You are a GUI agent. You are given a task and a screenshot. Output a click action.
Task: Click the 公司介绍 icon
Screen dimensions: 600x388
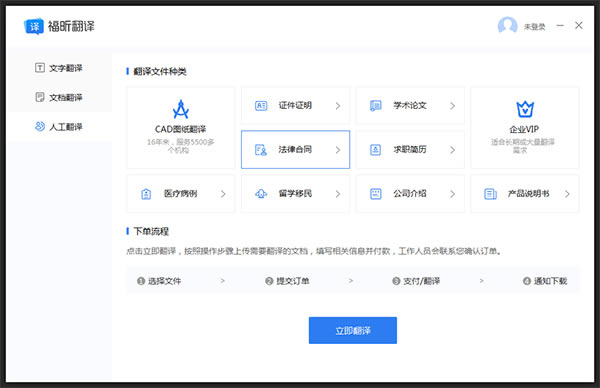pos(376,194)
